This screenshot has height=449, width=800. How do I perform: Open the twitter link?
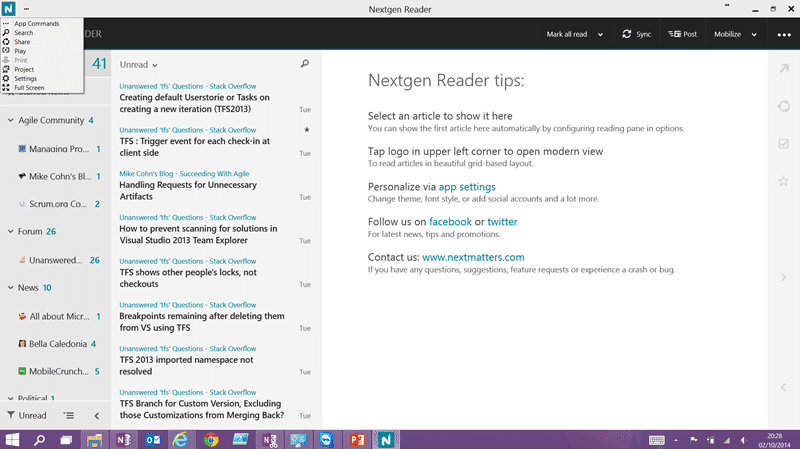pyautogui.click(x=502, y=222)
